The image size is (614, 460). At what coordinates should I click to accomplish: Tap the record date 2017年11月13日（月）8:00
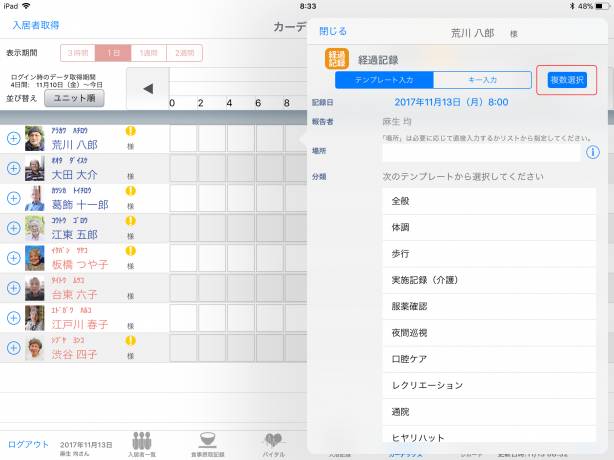coord(451,102)
